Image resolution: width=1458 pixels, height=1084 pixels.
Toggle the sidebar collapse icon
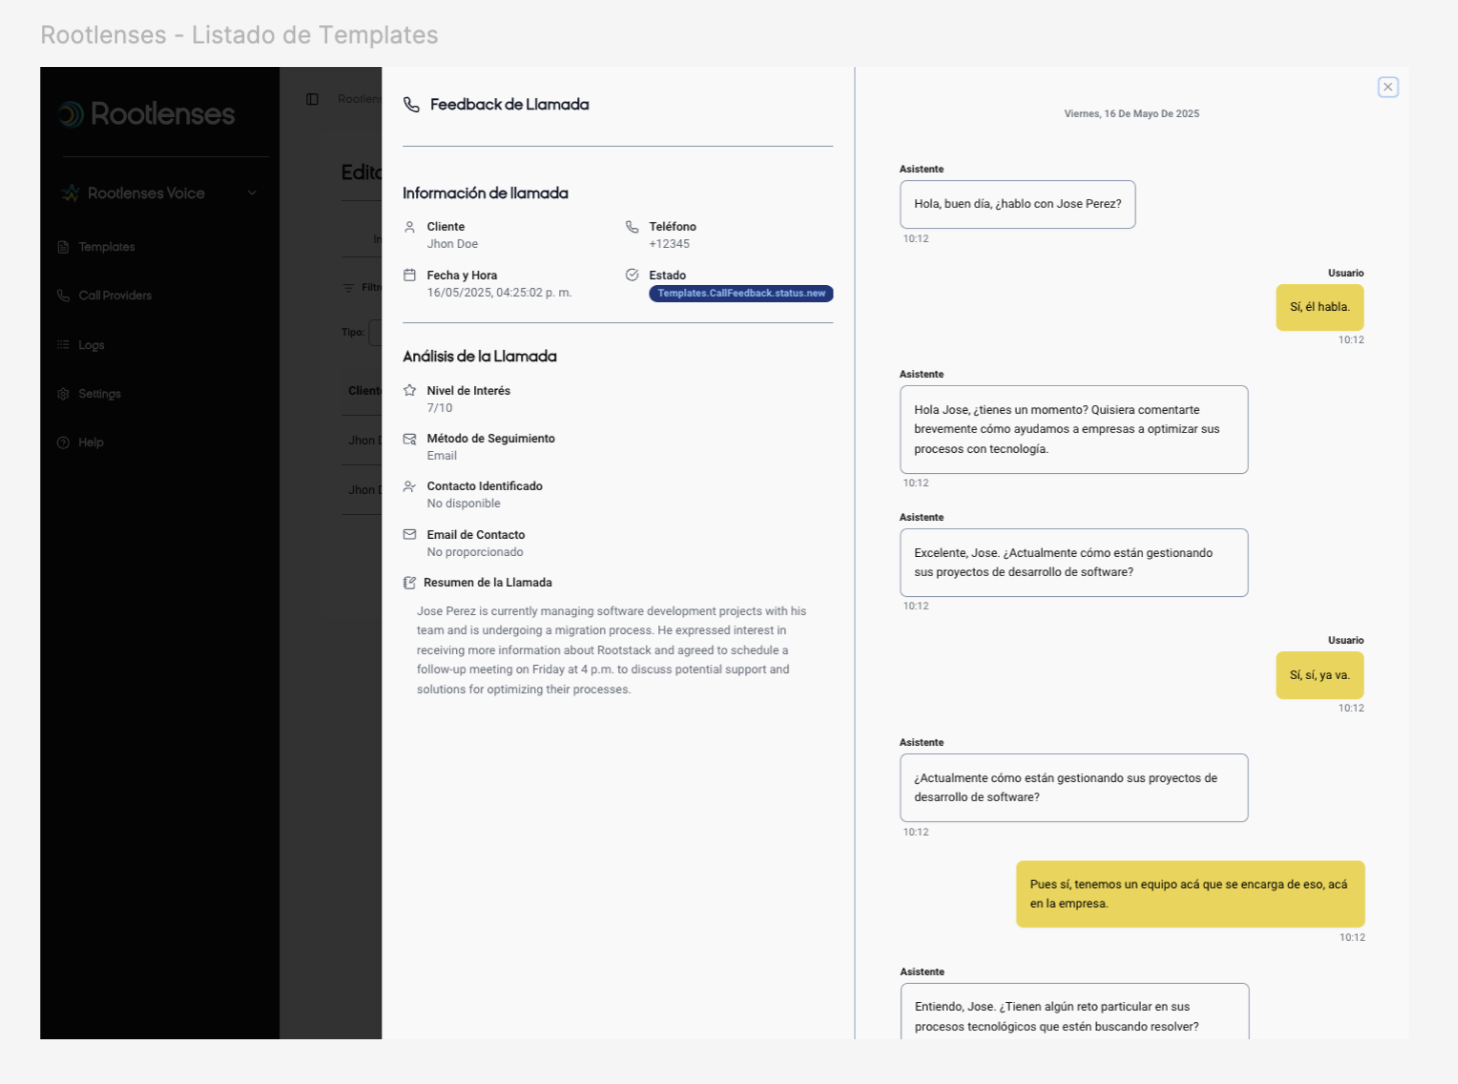pos(312,99)
